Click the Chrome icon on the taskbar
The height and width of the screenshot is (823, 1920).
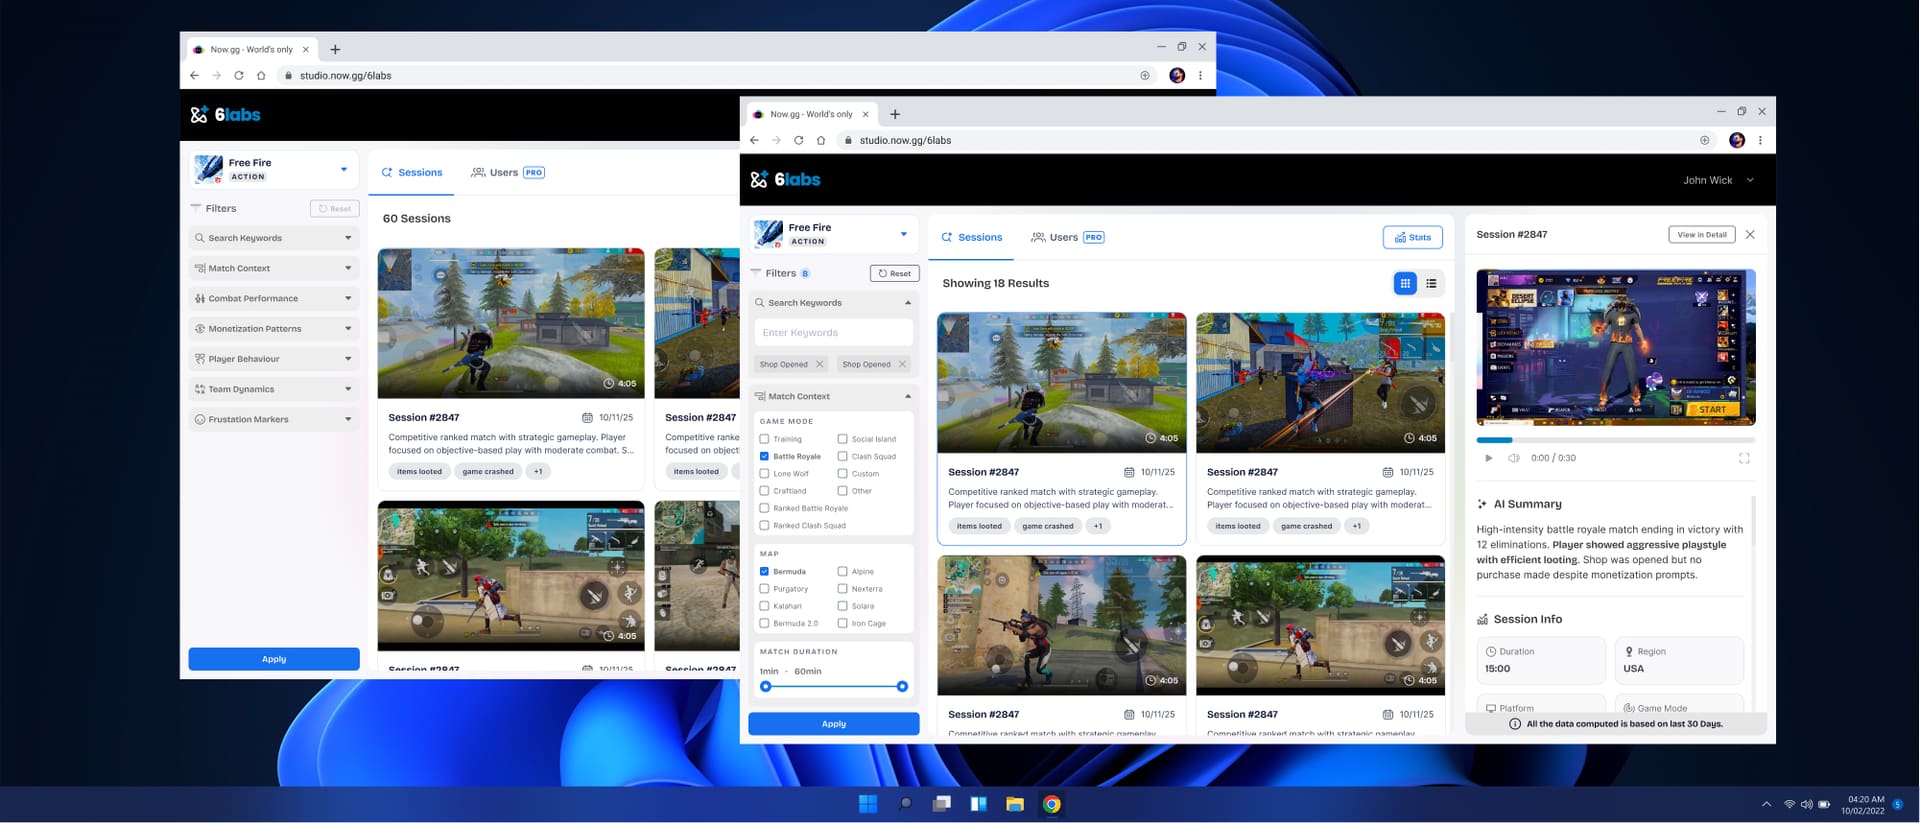click(x=1051, y=804)
